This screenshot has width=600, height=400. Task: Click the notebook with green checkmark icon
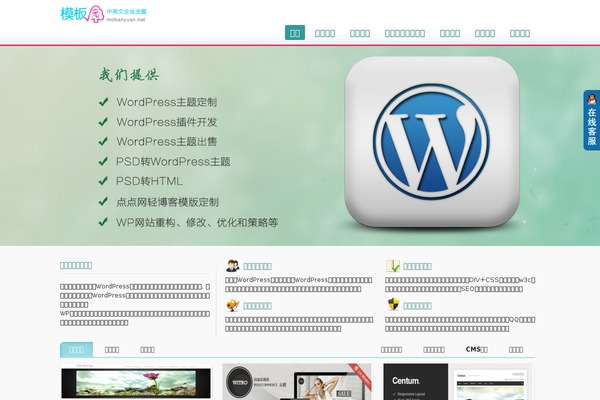point(393,265)
